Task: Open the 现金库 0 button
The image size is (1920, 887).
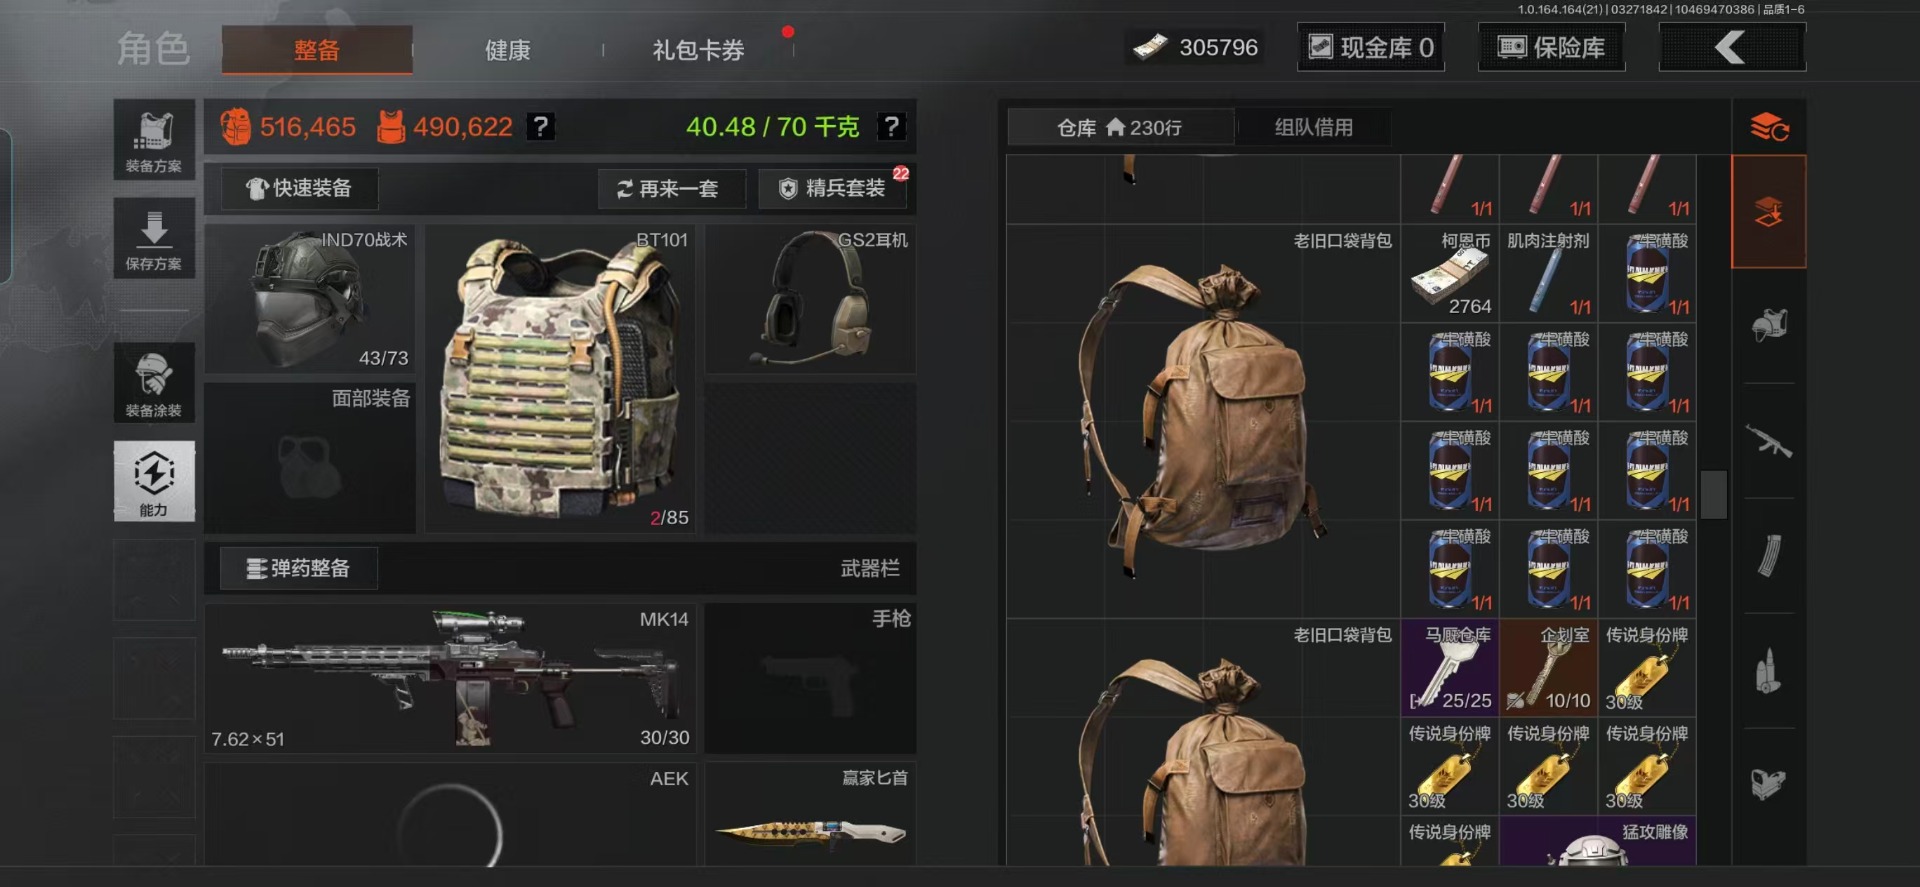Action: pyautogui.click(x=1371, y=47)
